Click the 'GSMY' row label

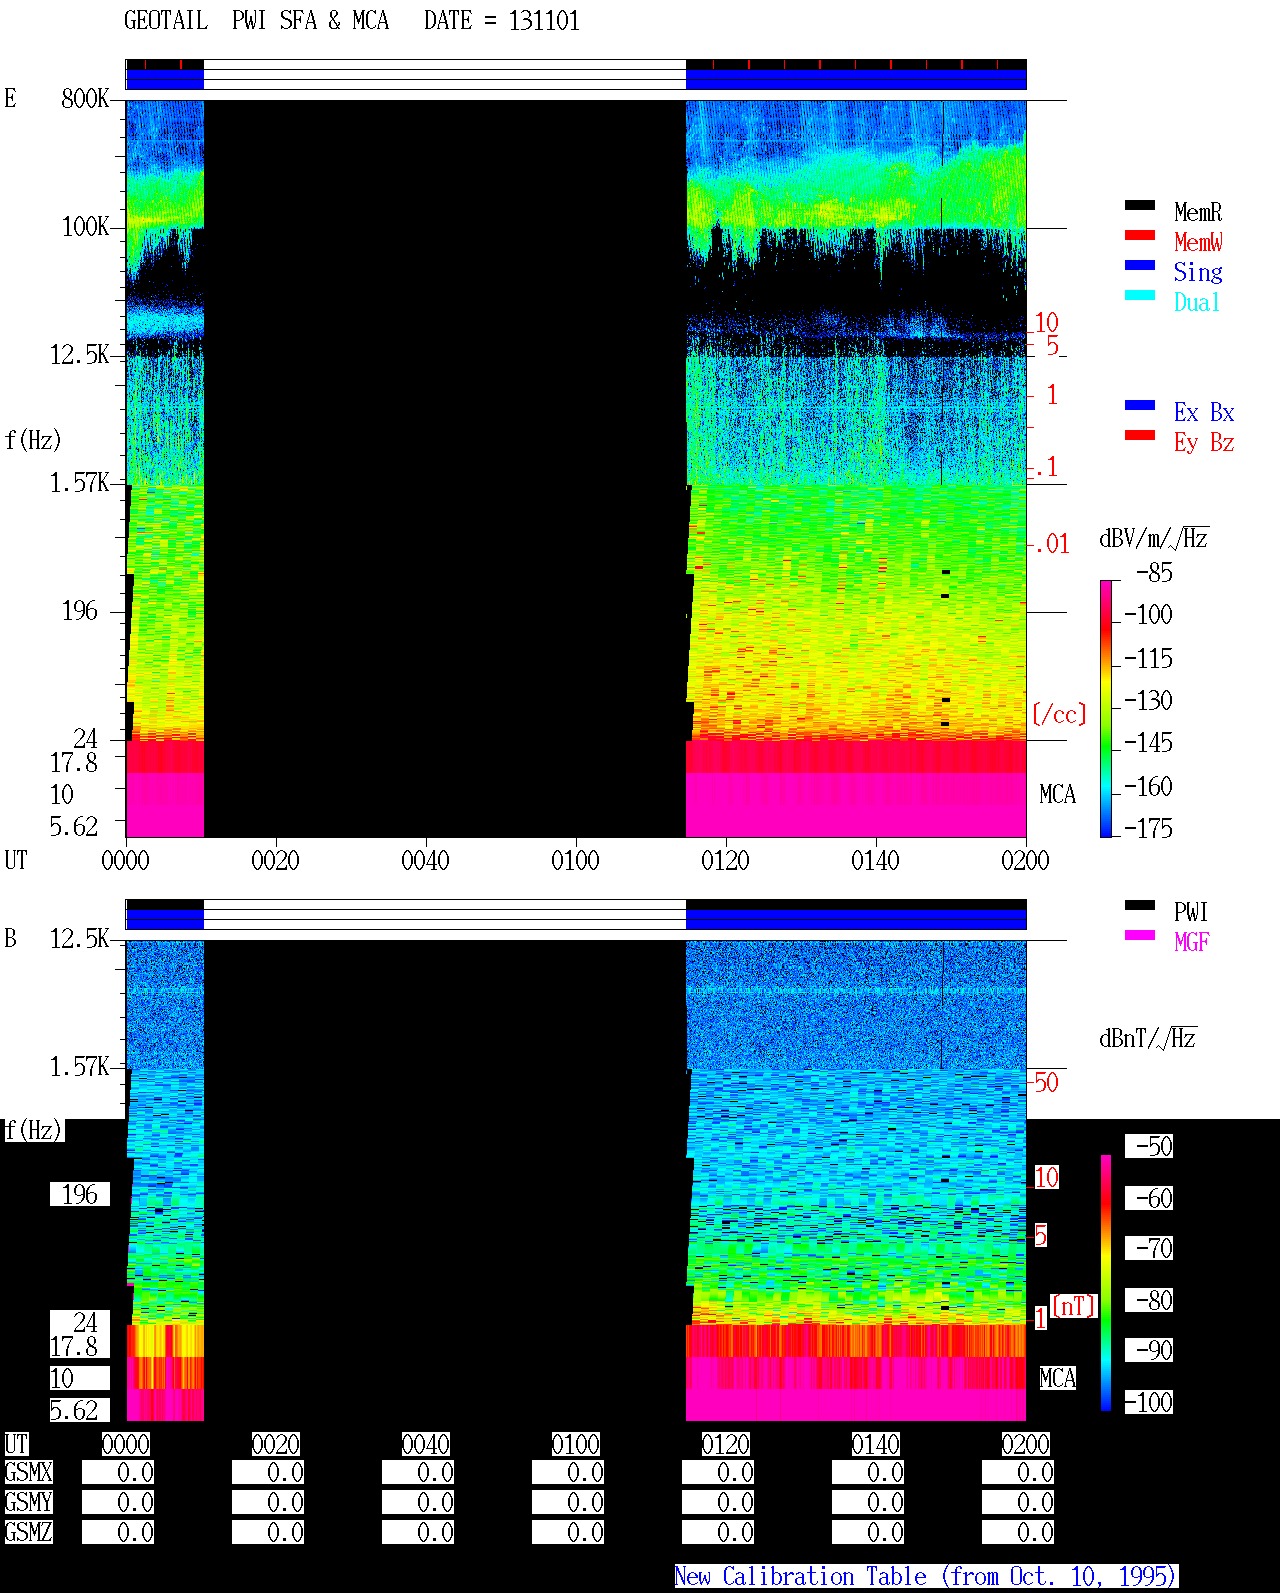28,1502
